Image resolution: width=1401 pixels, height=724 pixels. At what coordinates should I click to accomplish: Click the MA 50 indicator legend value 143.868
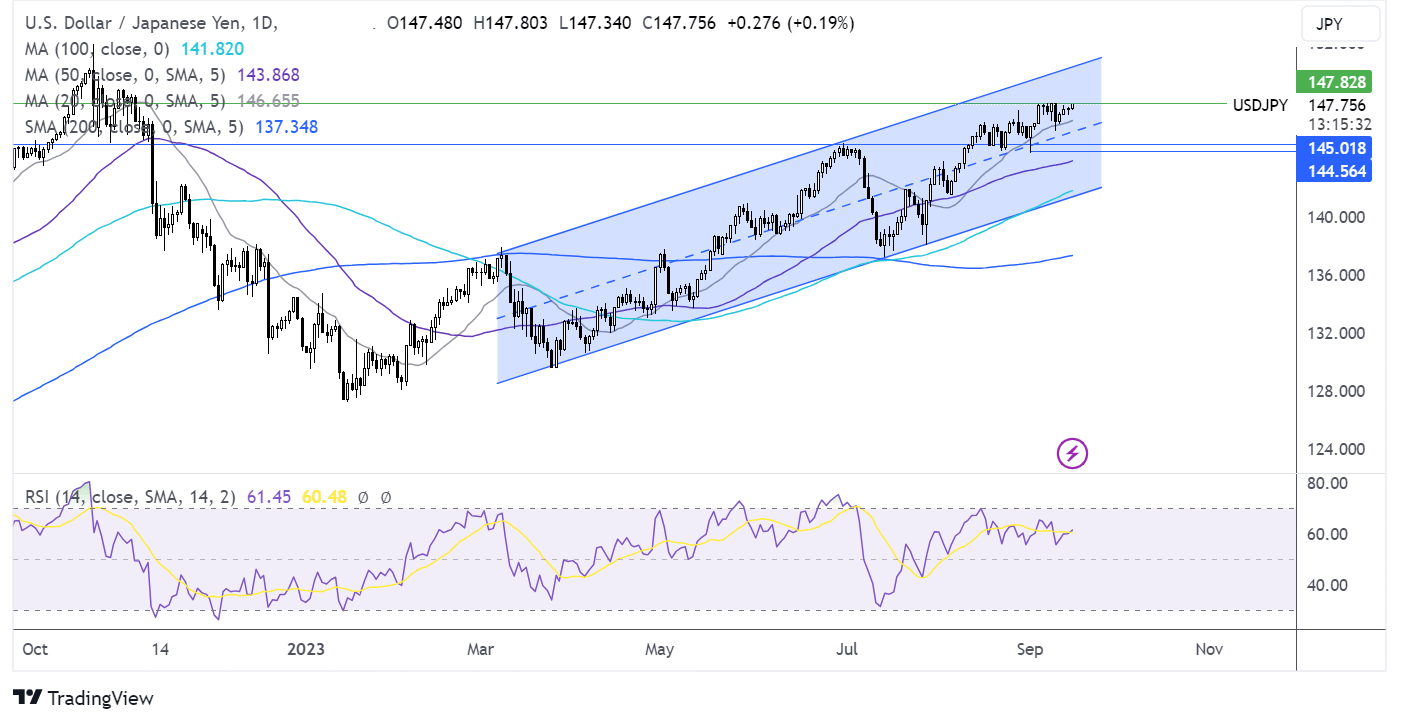266,75
